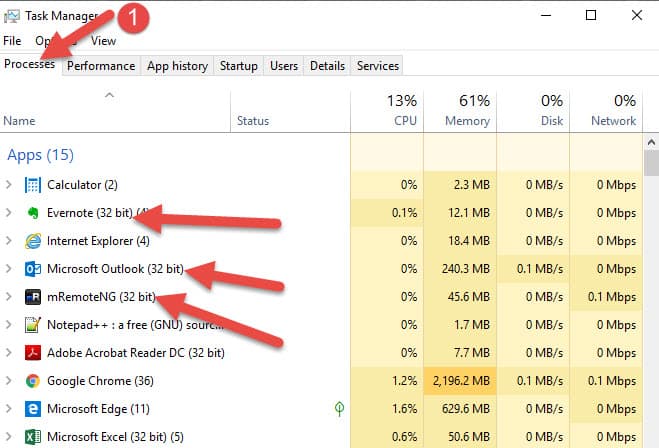Screen dimensions: 659x448
Task: Select the Calculator (2) row
Action: click(x=321, y=185)
